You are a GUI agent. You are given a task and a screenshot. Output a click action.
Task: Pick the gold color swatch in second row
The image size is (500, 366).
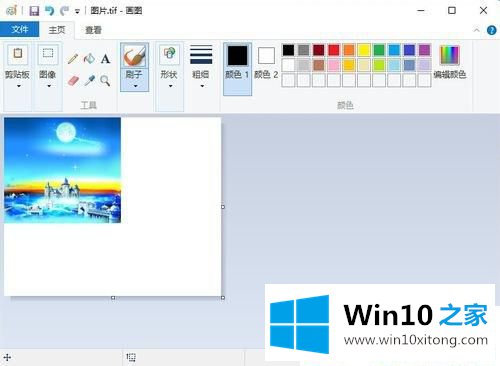(x=349, y=65)
